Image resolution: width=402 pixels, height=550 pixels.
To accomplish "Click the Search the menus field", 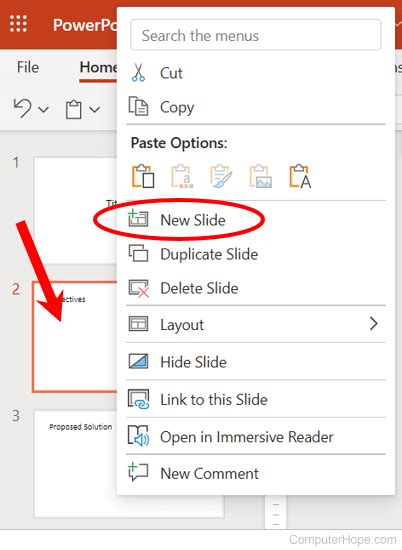I will [256, 35].
